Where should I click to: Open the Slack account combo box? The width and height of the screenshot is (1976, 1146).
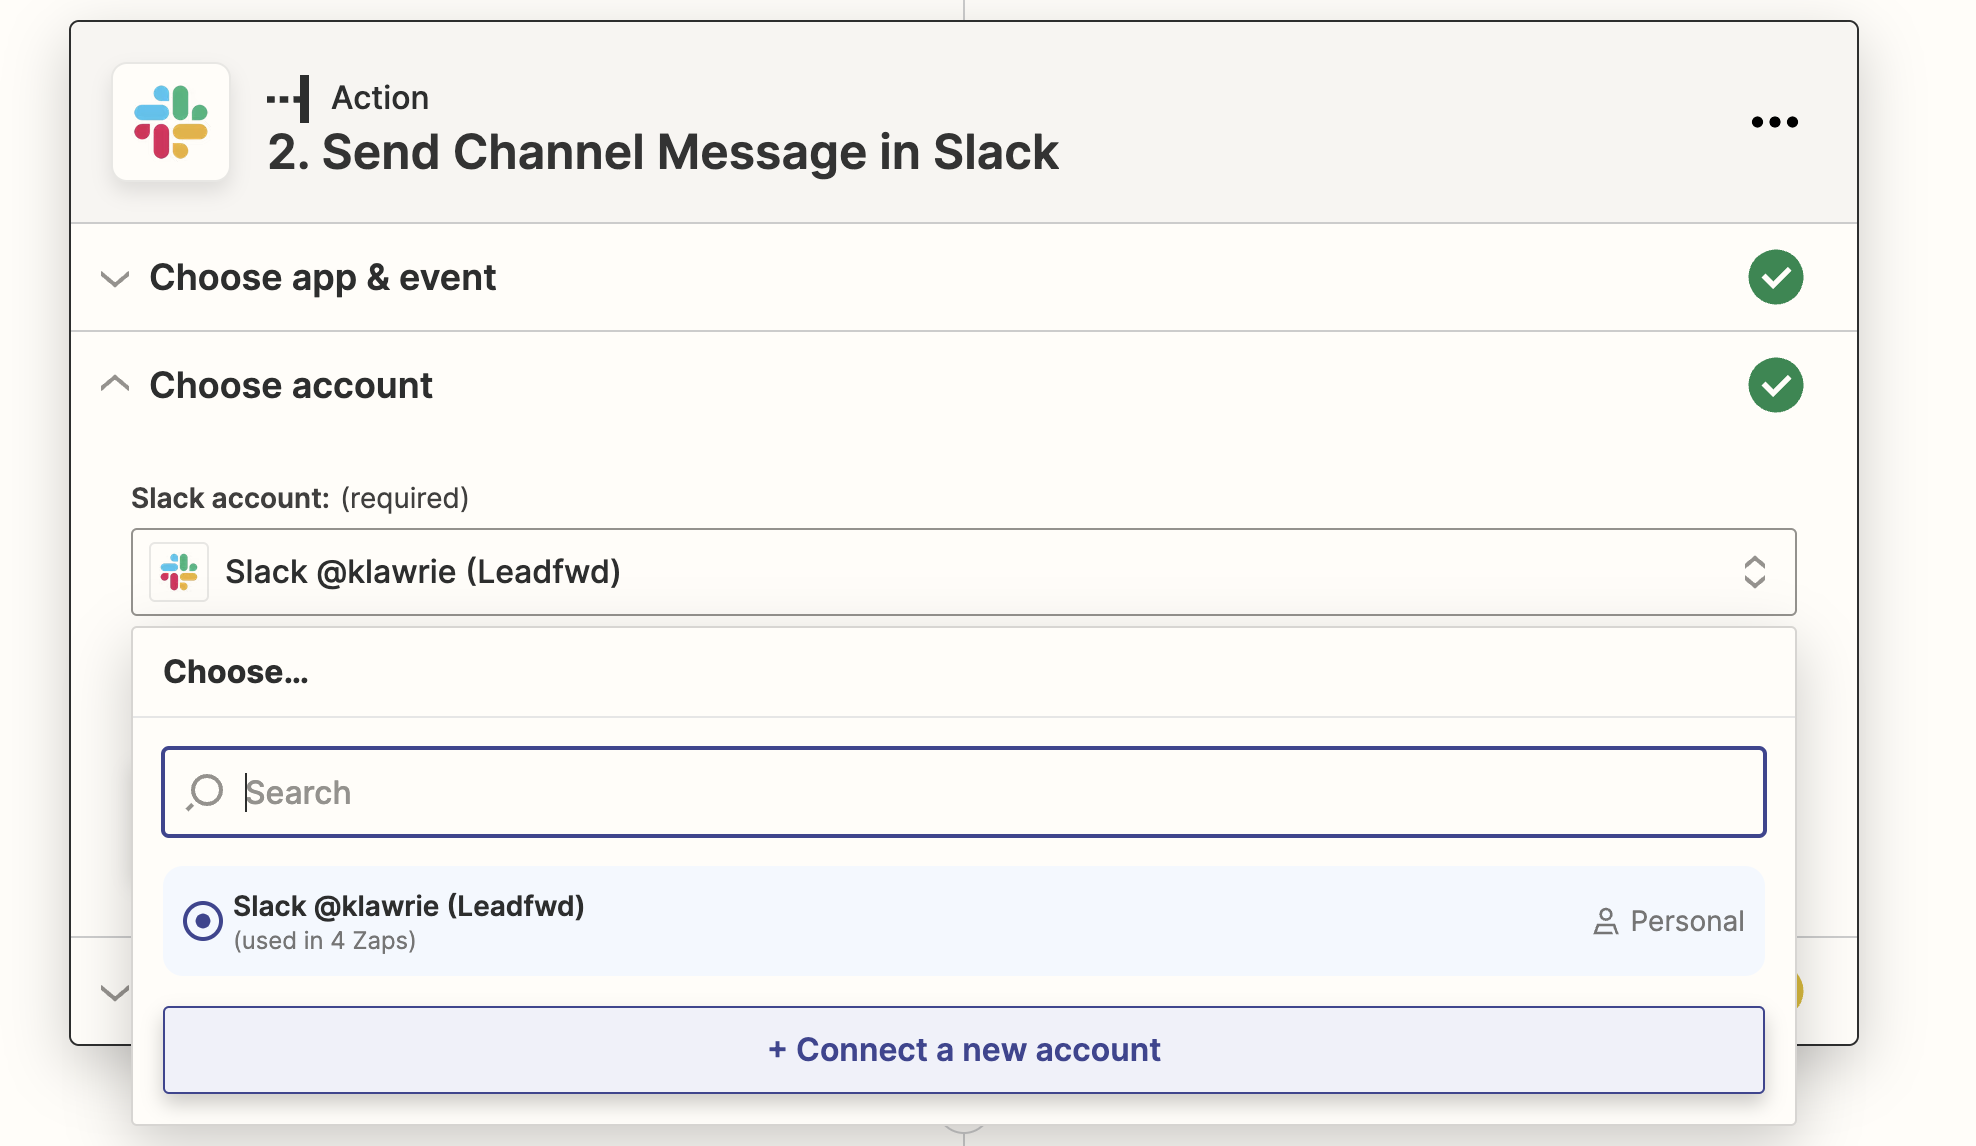[963, 572]
